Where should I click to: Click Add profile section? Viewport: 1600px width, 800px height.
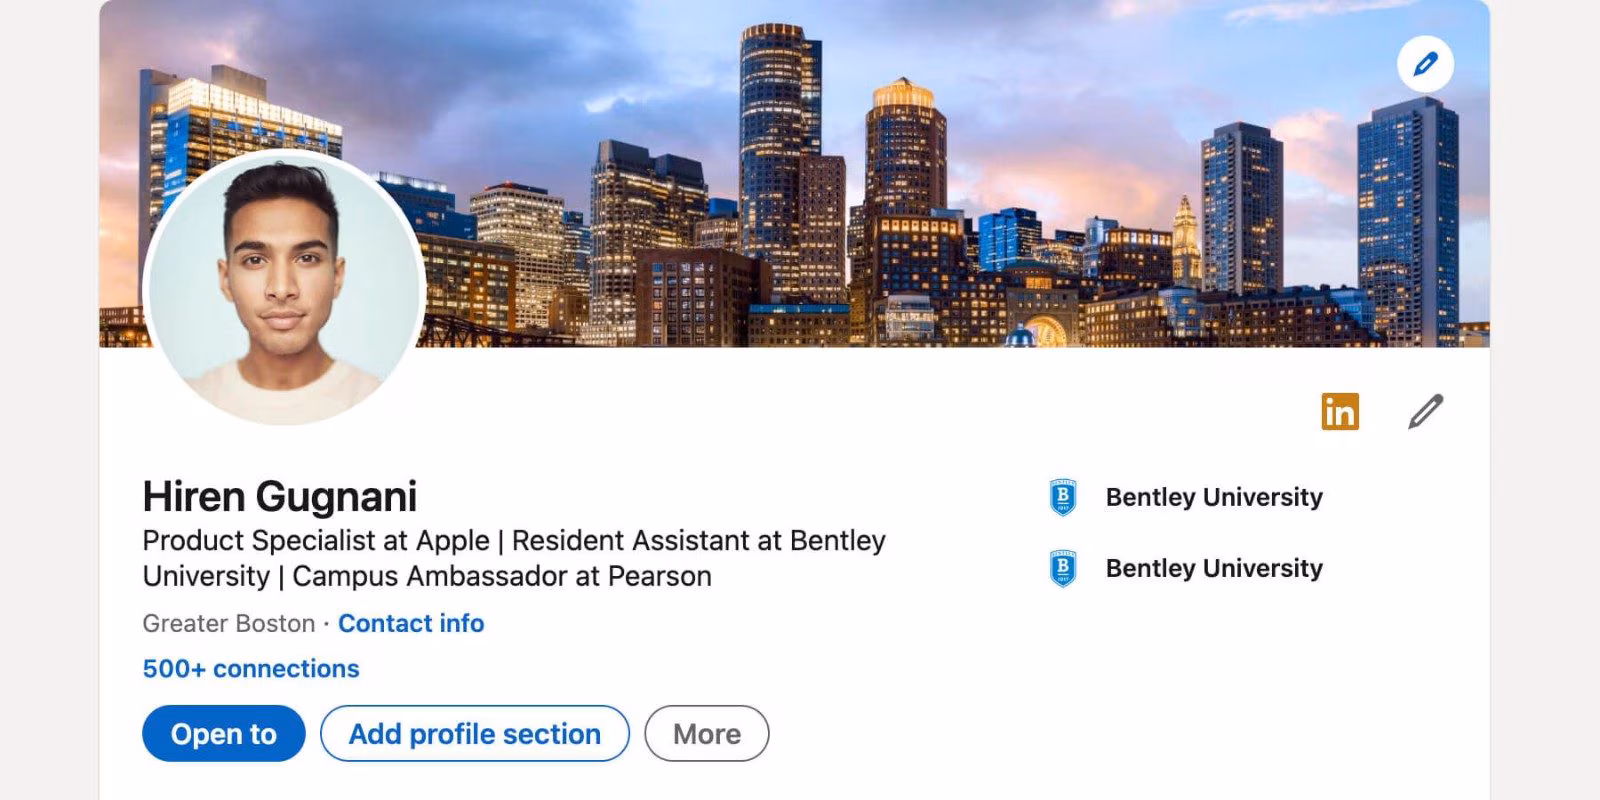pyautogui.click(x=474, y=733)
